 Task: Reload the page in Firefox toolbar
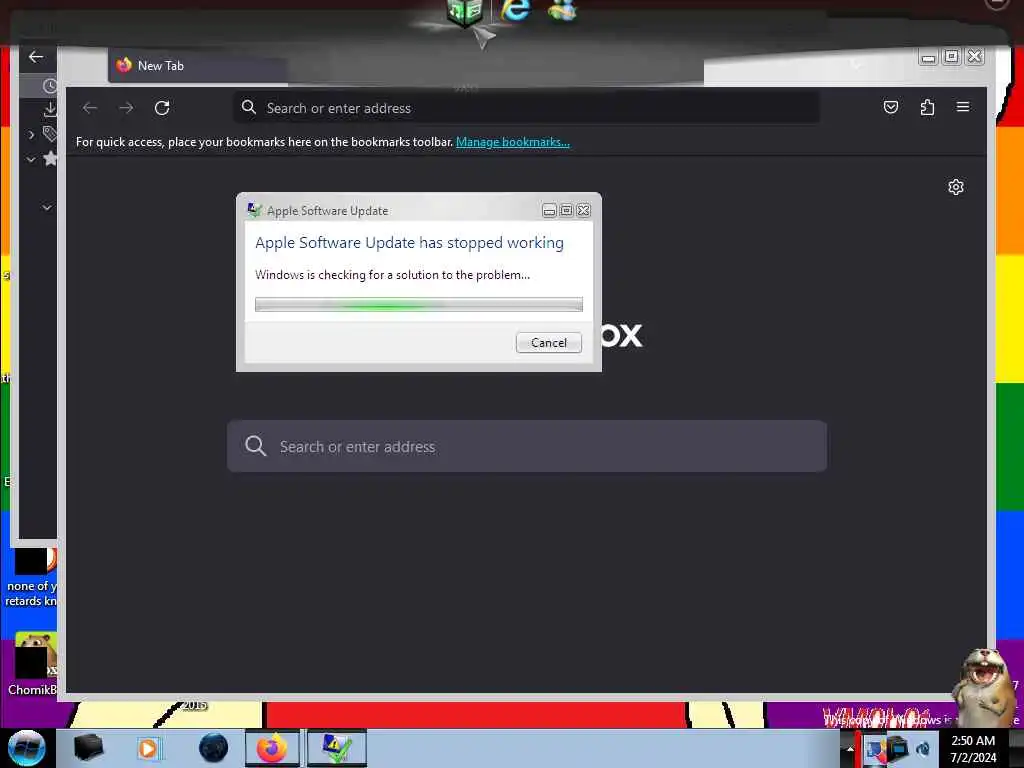click(162, 108)
